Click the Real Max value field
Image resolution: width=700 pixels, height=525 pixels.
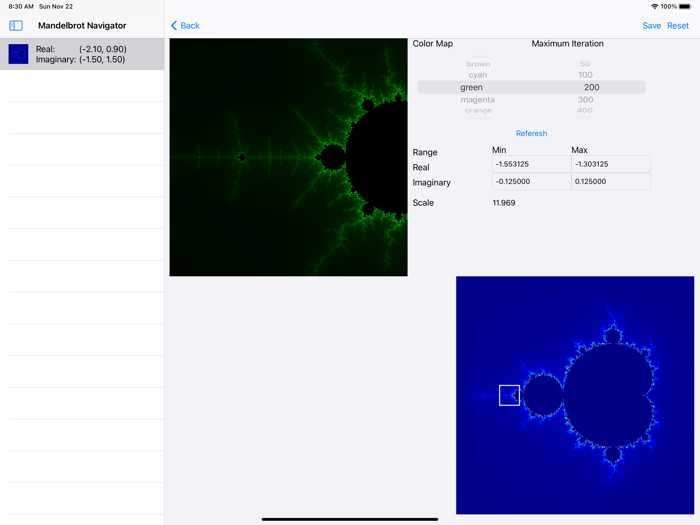610,163
